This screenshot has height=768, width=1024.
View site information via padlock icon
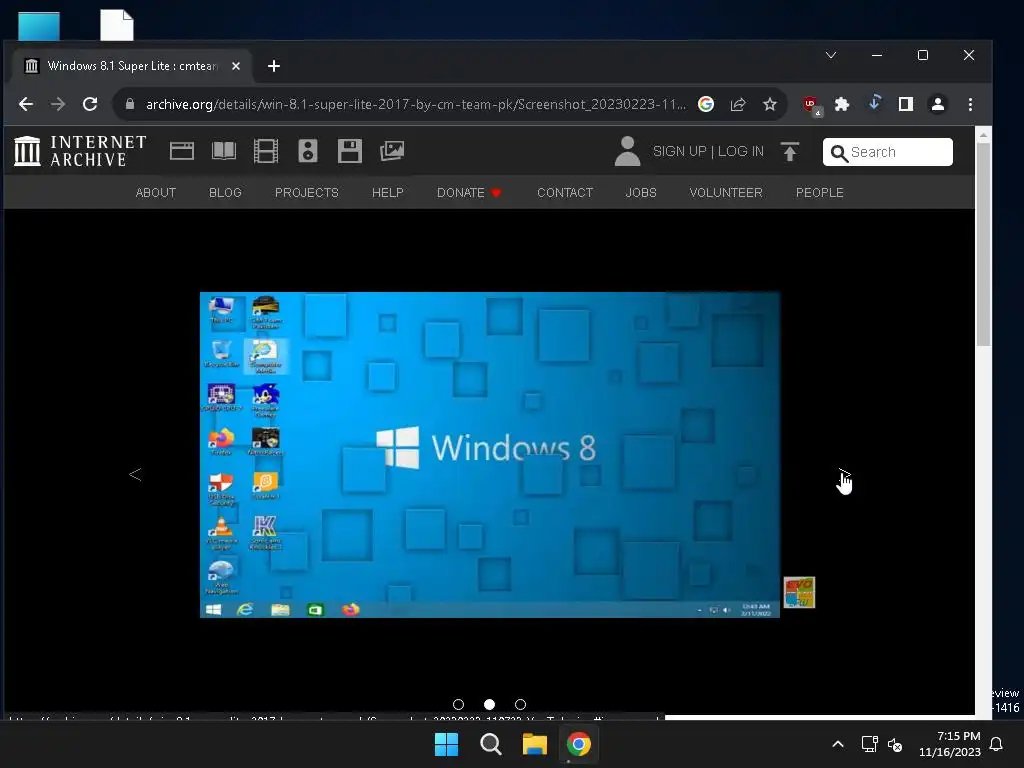click(129, 104)
